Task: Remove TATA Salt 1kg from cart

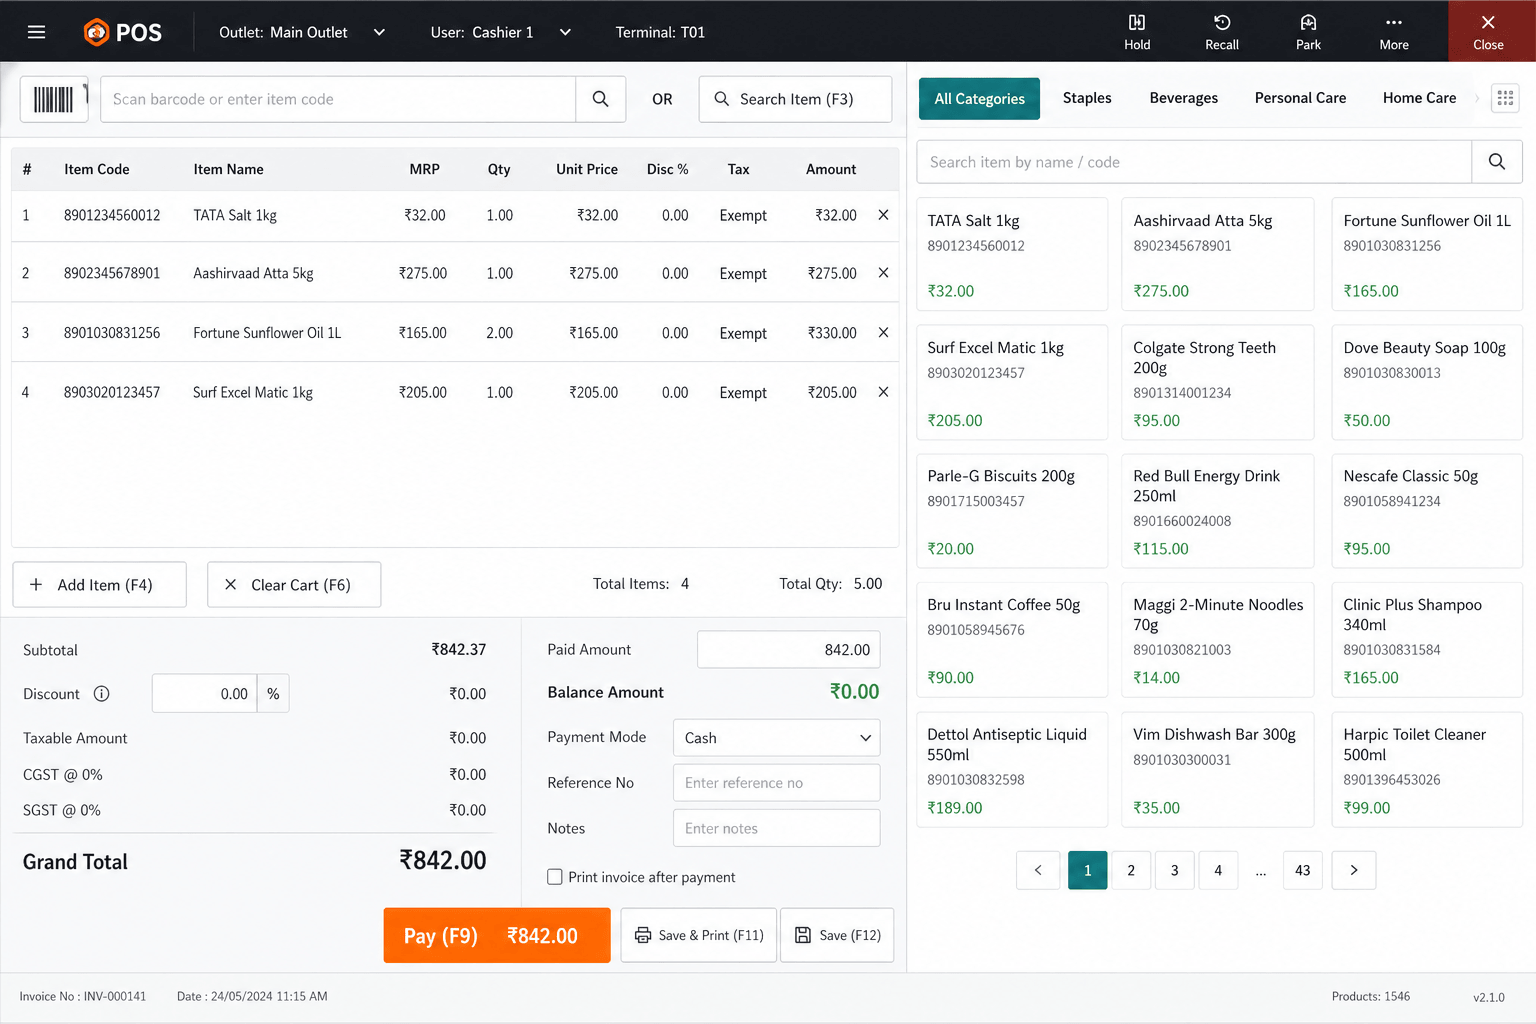Action: tap(883, 215)
